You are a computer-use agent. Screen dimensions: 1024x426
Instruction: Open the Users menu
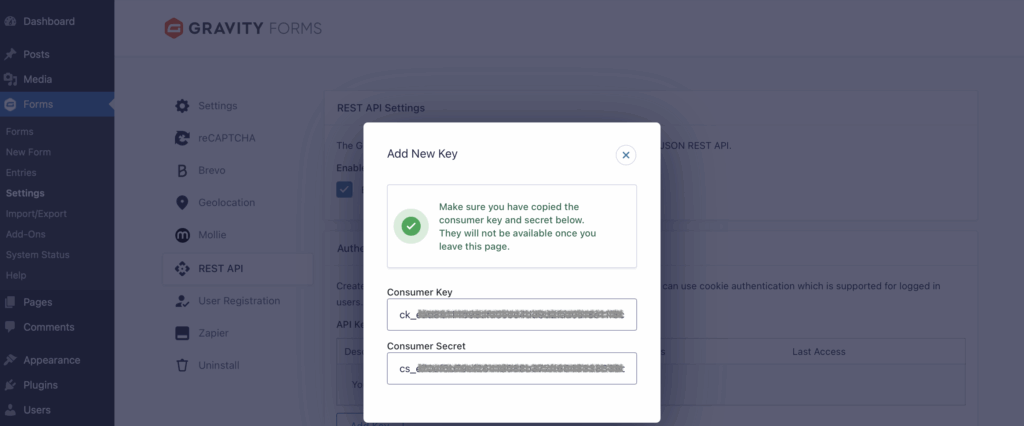37,410
